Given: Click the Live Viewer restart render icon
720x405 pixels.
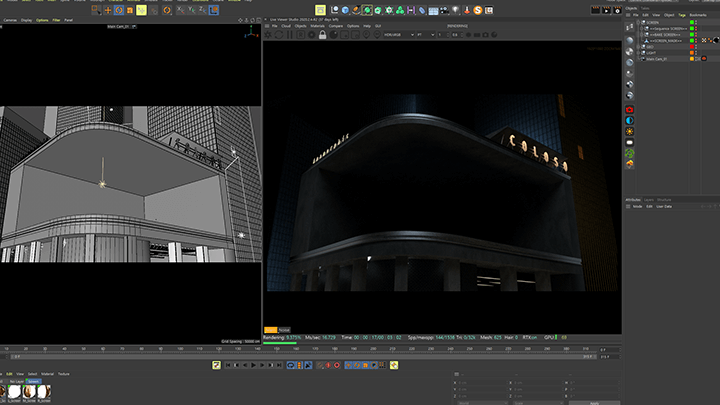Looking at the screenshot, I should 279,35.
